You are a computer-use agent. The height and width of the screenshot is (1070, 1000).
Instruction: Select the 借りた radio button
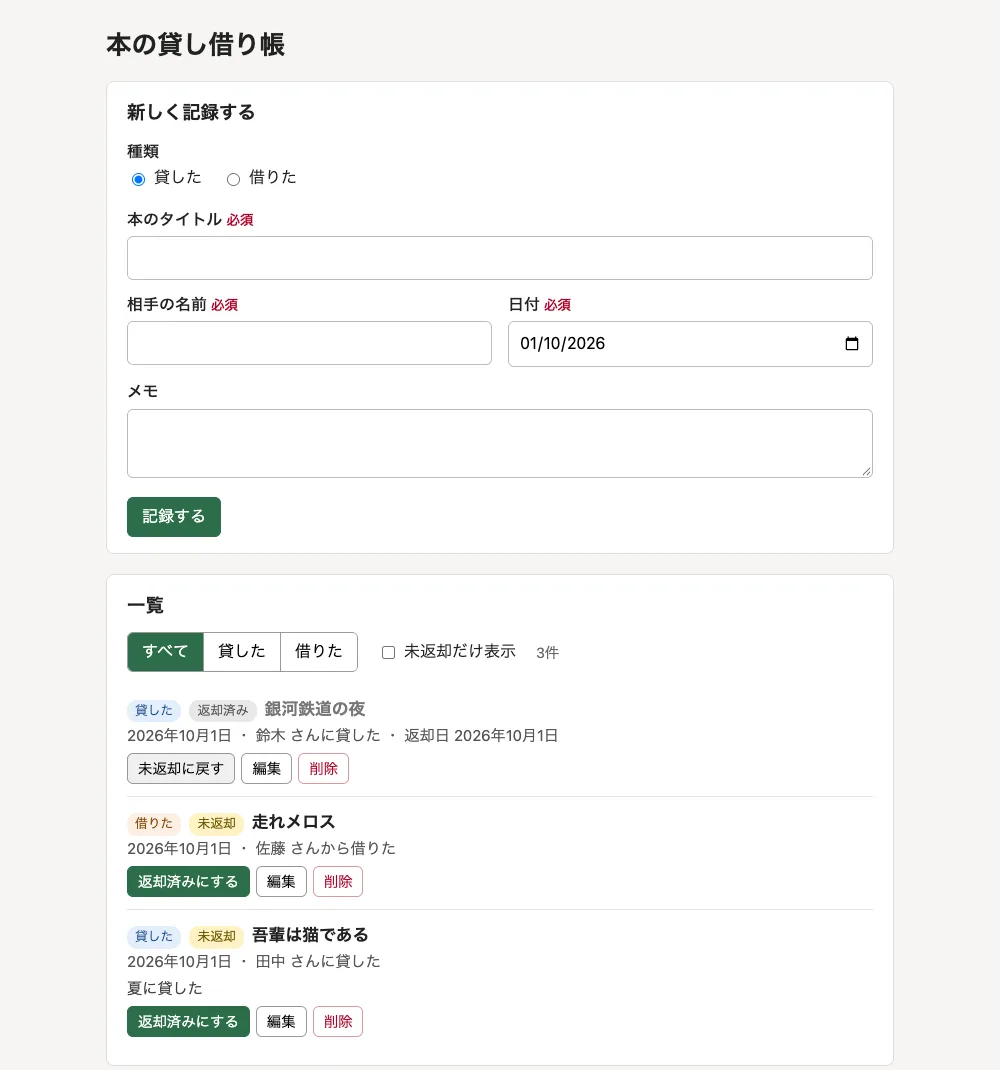pos(233,179)
